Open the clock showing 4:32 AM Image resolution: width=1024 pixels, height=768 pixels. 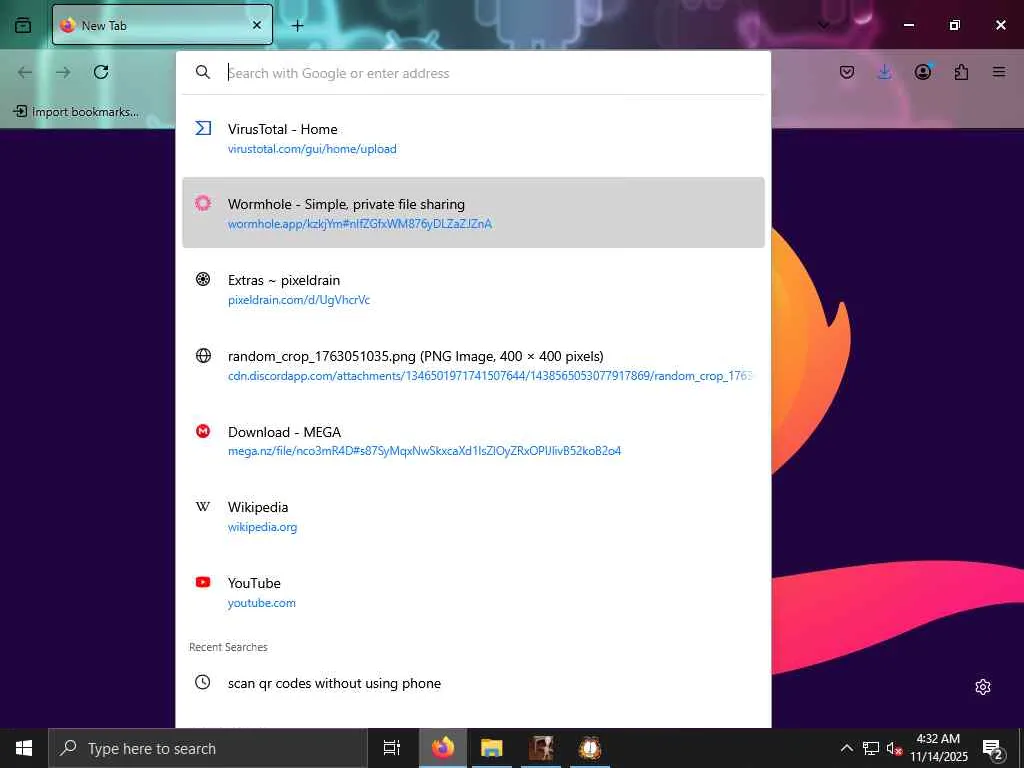[939, 748]
